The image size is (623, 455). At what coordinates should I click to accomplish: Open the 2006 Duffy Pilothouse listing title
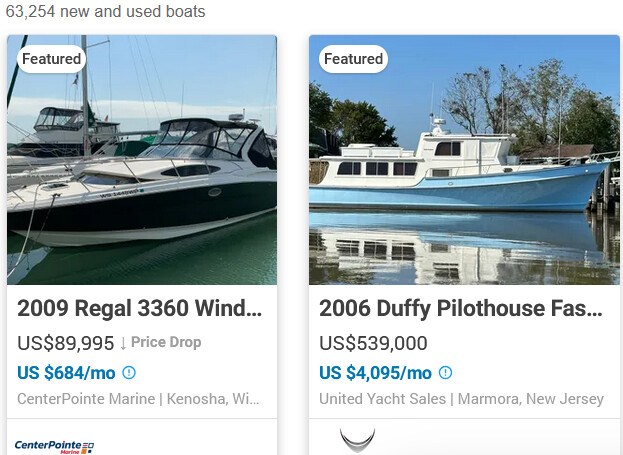point(461,308)
